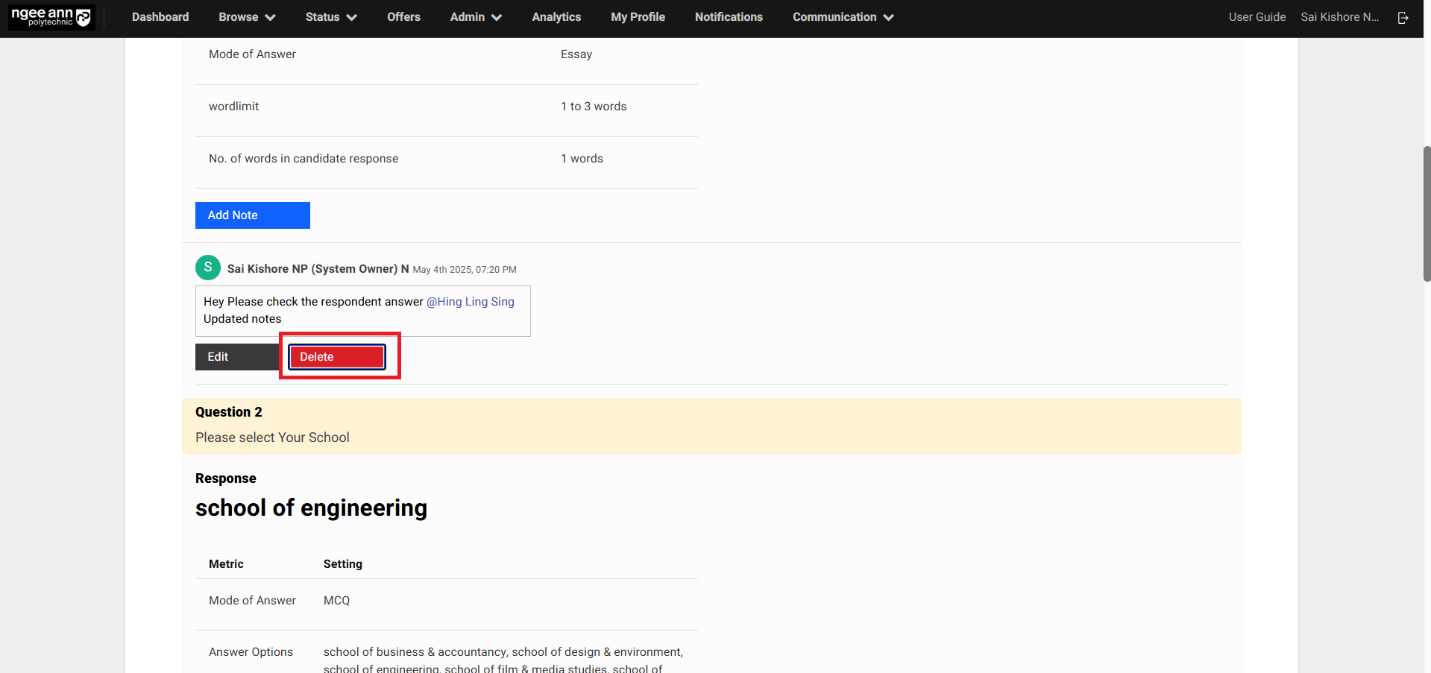The image size is (1431, 673).
Task: Click the Sai Kishore username in header
Action: [1340, 17]
